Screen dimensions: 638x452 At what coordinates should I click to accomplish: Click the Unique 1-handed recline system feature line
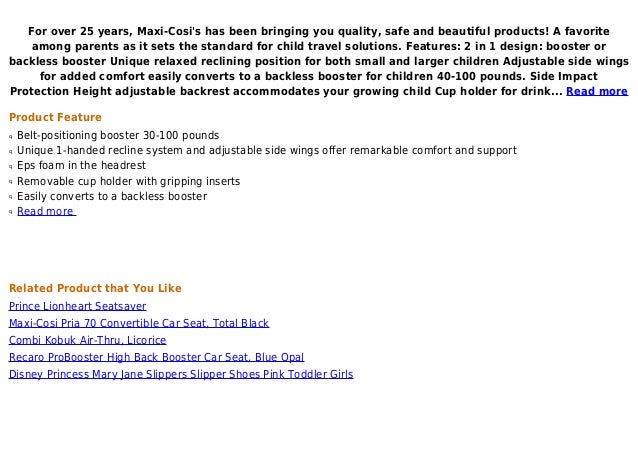[267, 151]
